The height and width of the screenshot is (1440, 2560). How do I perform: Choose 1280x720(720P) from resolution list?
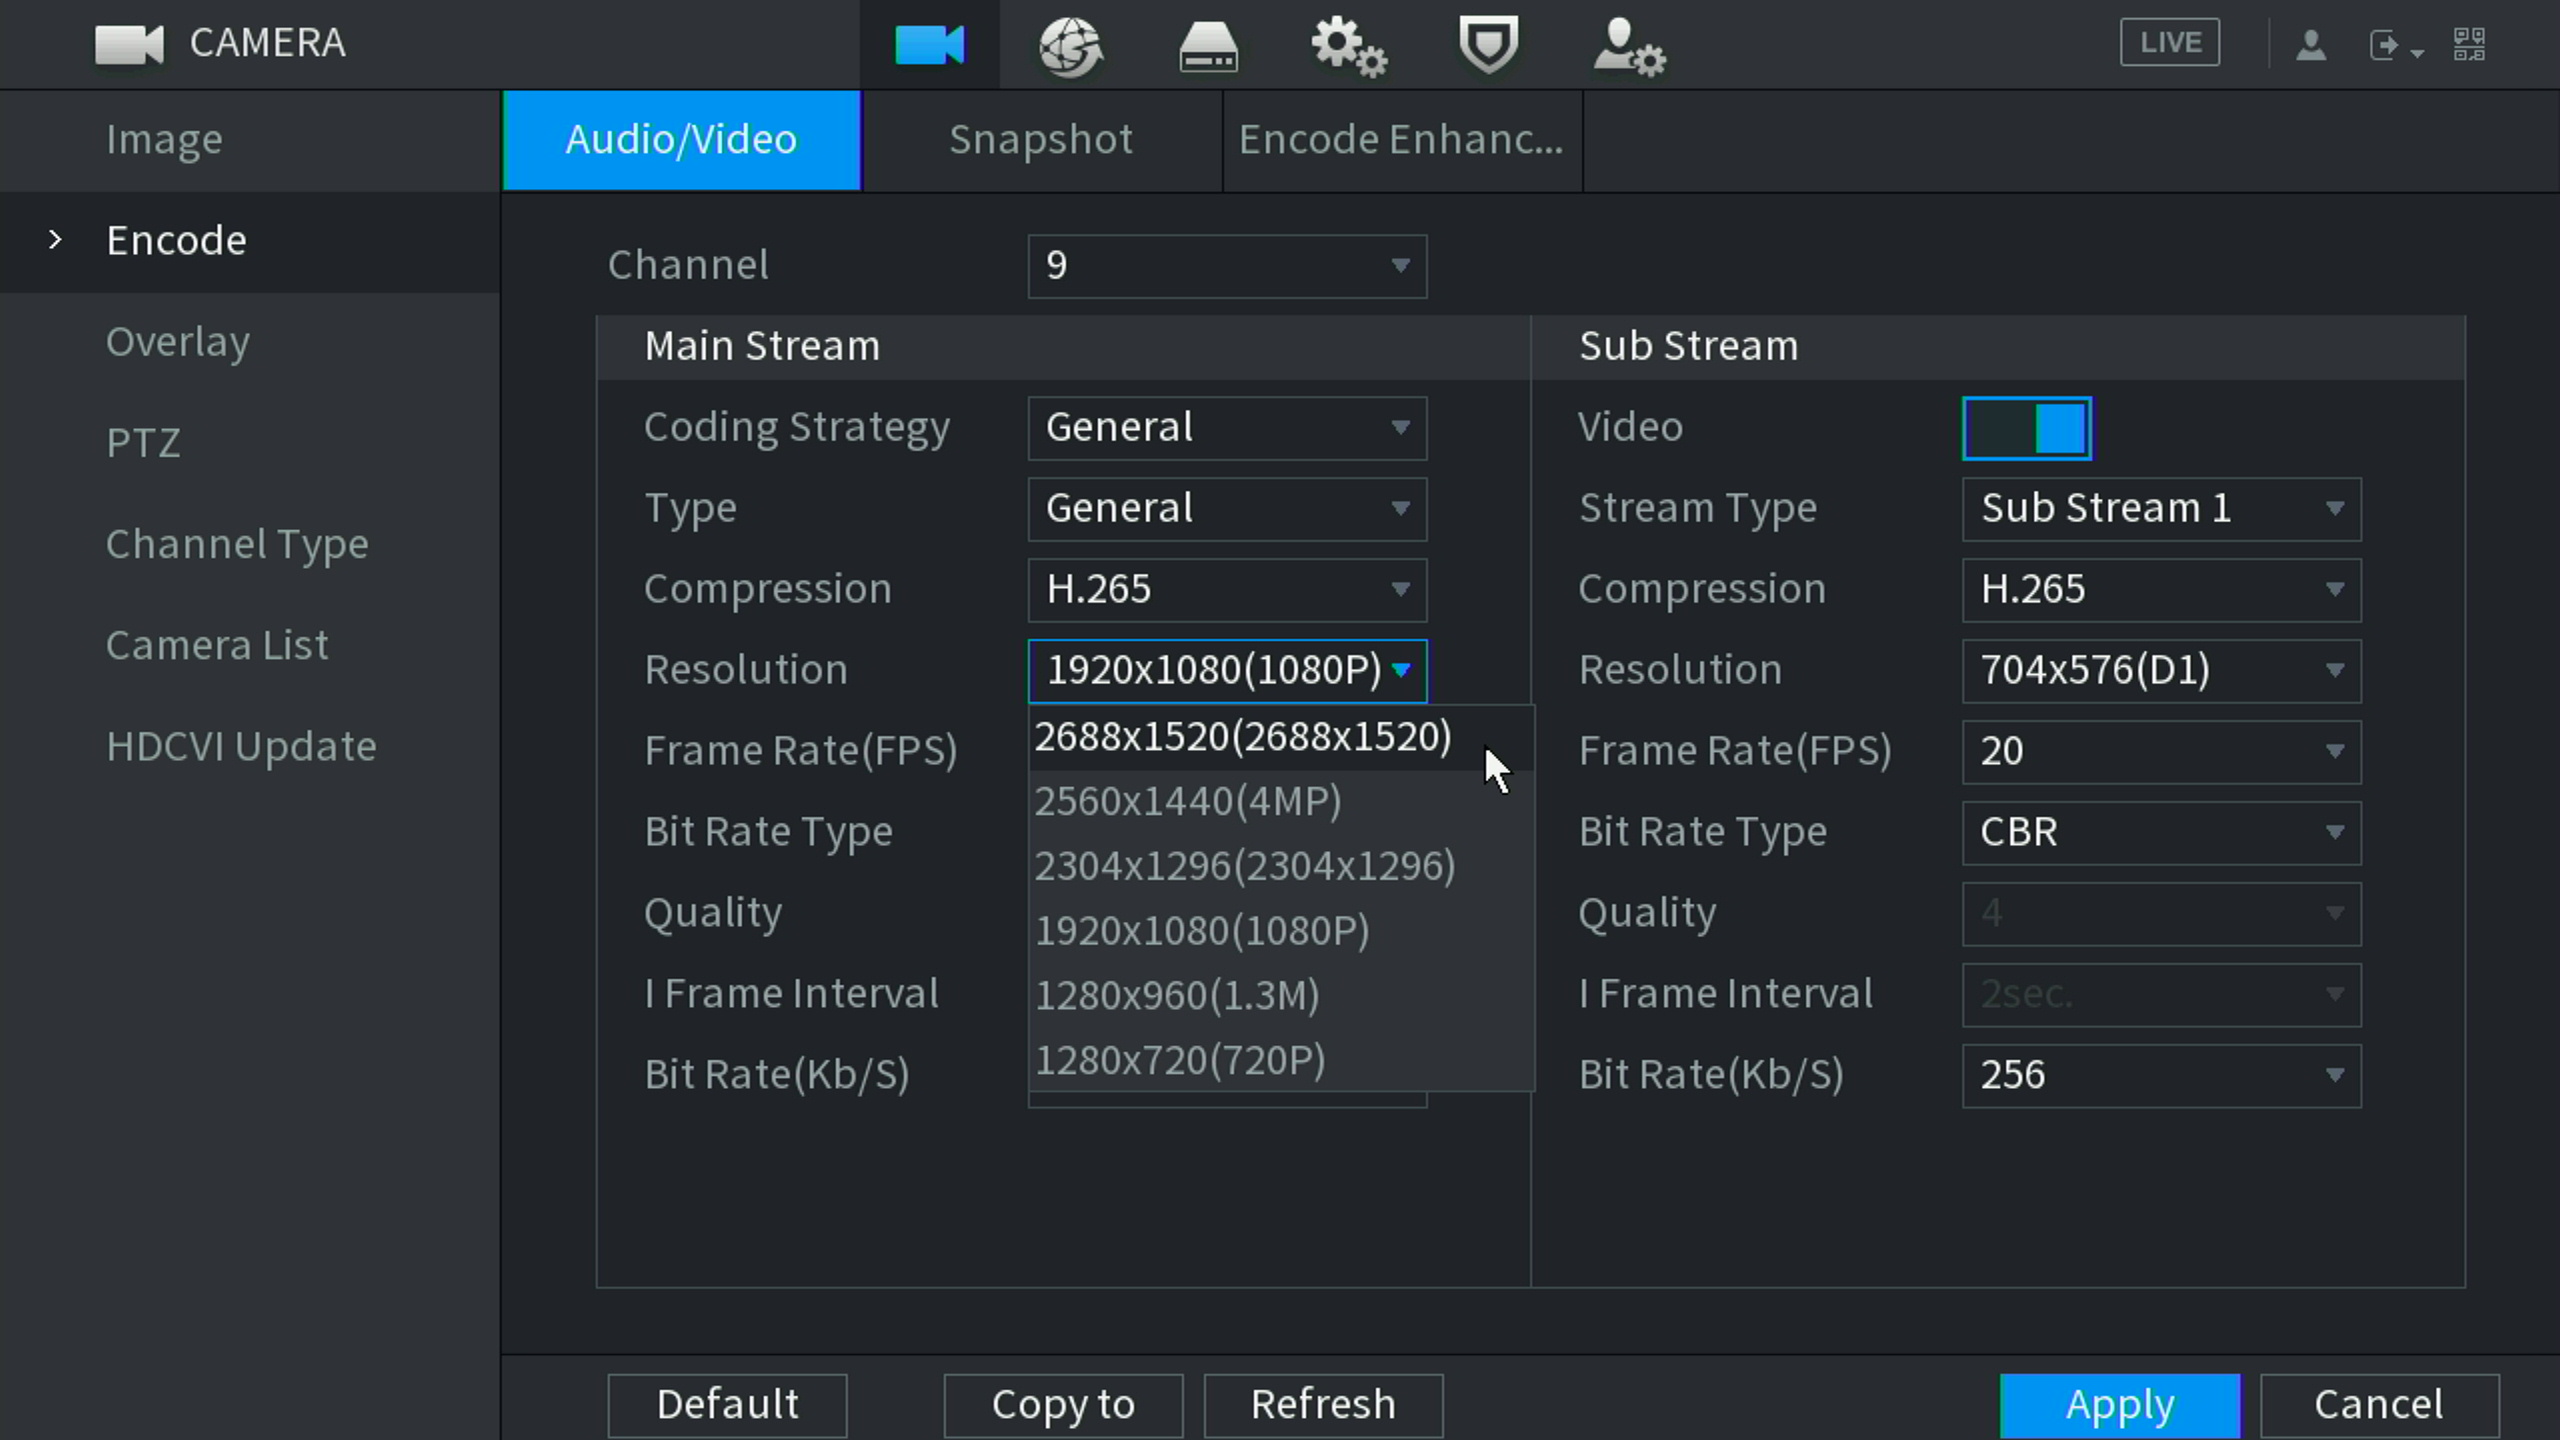(x=1180, y=1060)
